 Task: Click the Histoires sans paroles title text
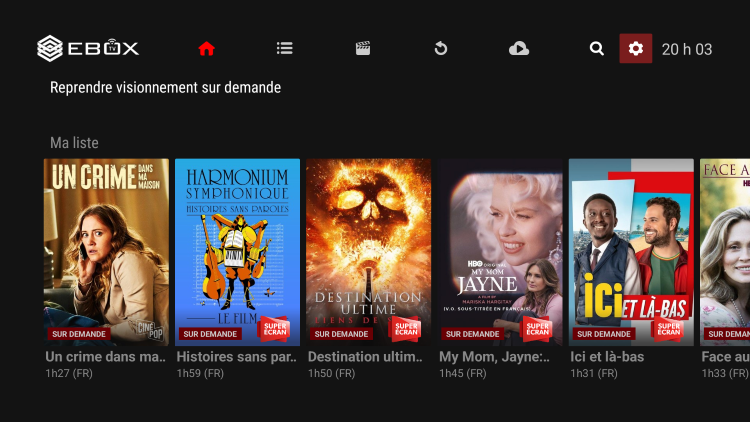[237, 357]
